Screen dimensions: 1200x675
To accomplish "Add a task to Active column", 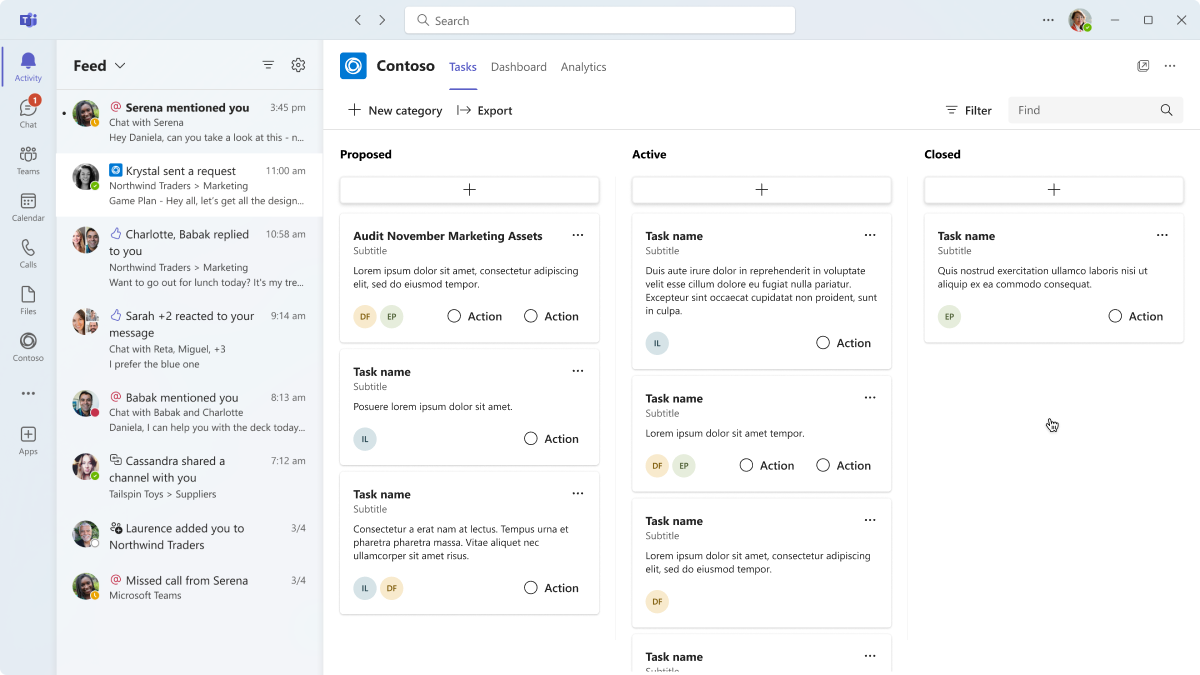I will point(761,190).
